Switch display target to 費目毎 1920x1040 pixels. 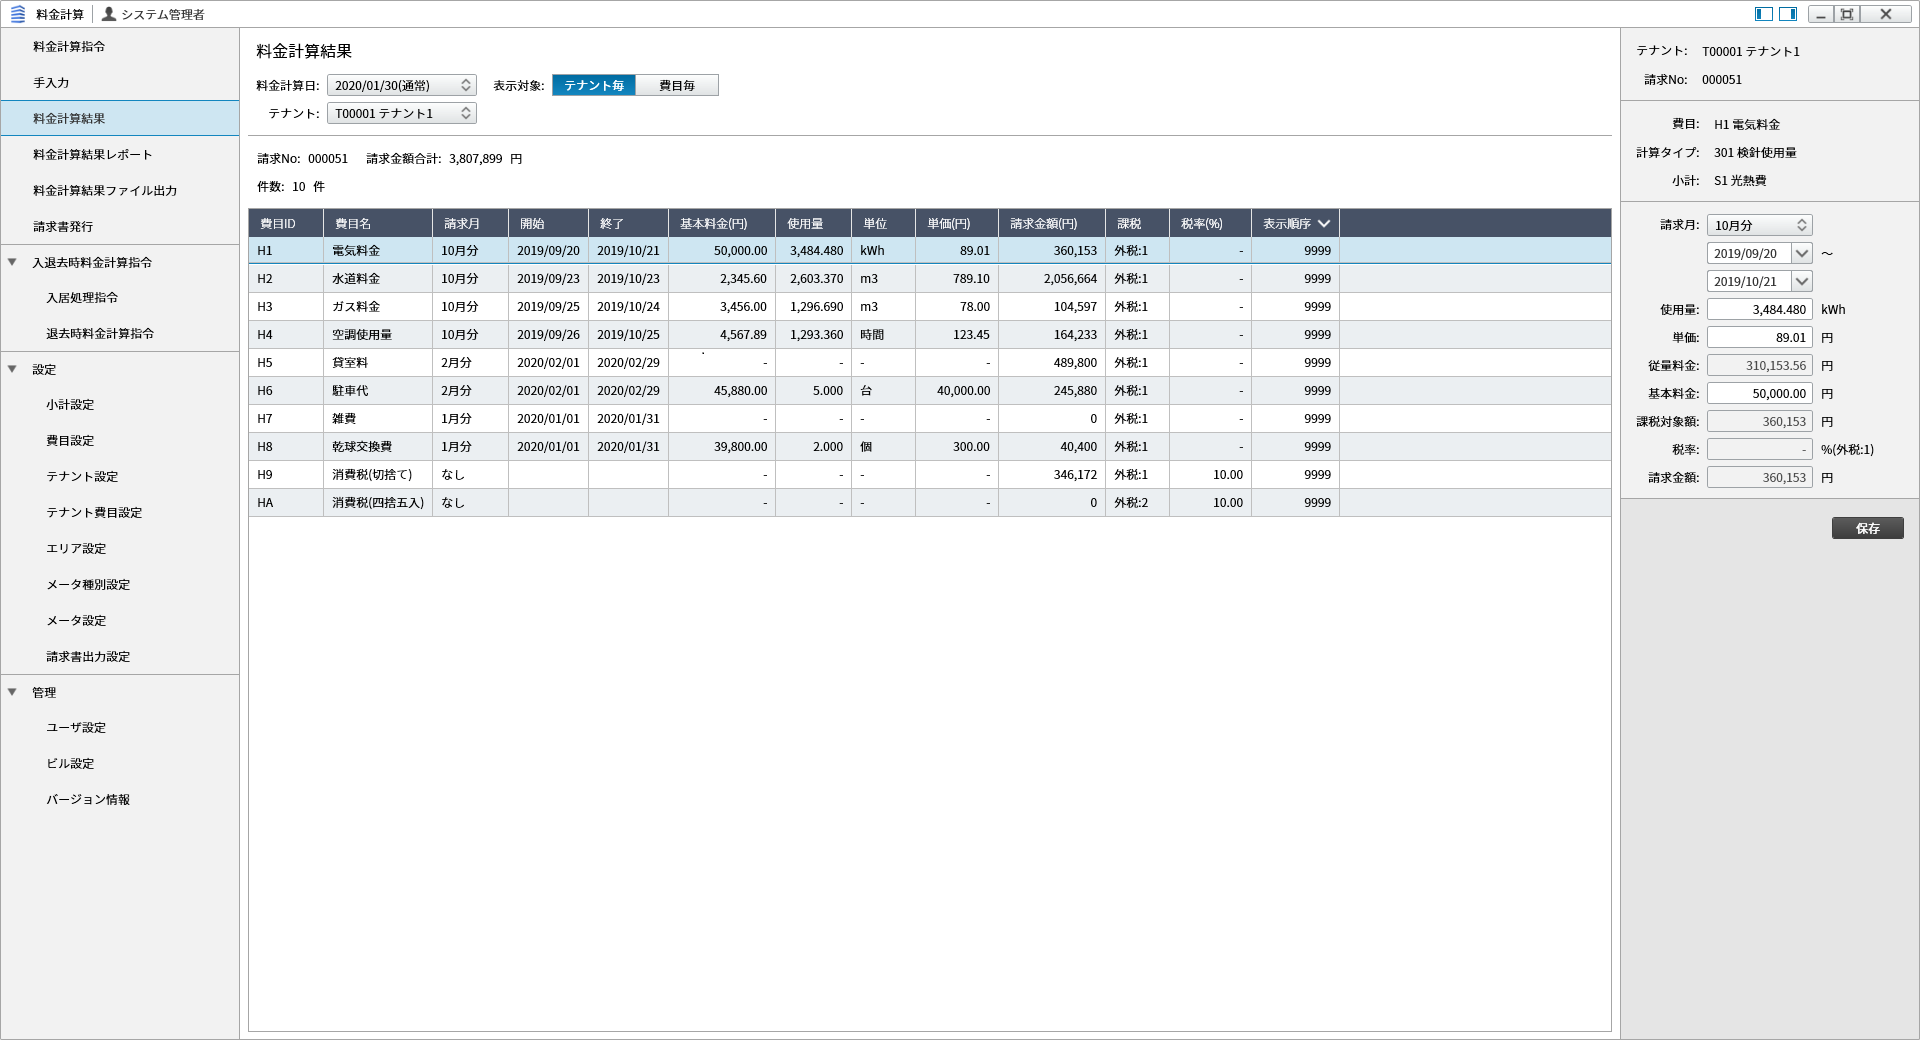point(677,86)
